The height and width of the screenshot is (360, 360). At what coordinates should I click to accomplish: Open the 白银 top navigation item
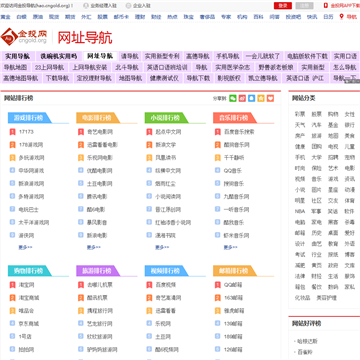21,17
